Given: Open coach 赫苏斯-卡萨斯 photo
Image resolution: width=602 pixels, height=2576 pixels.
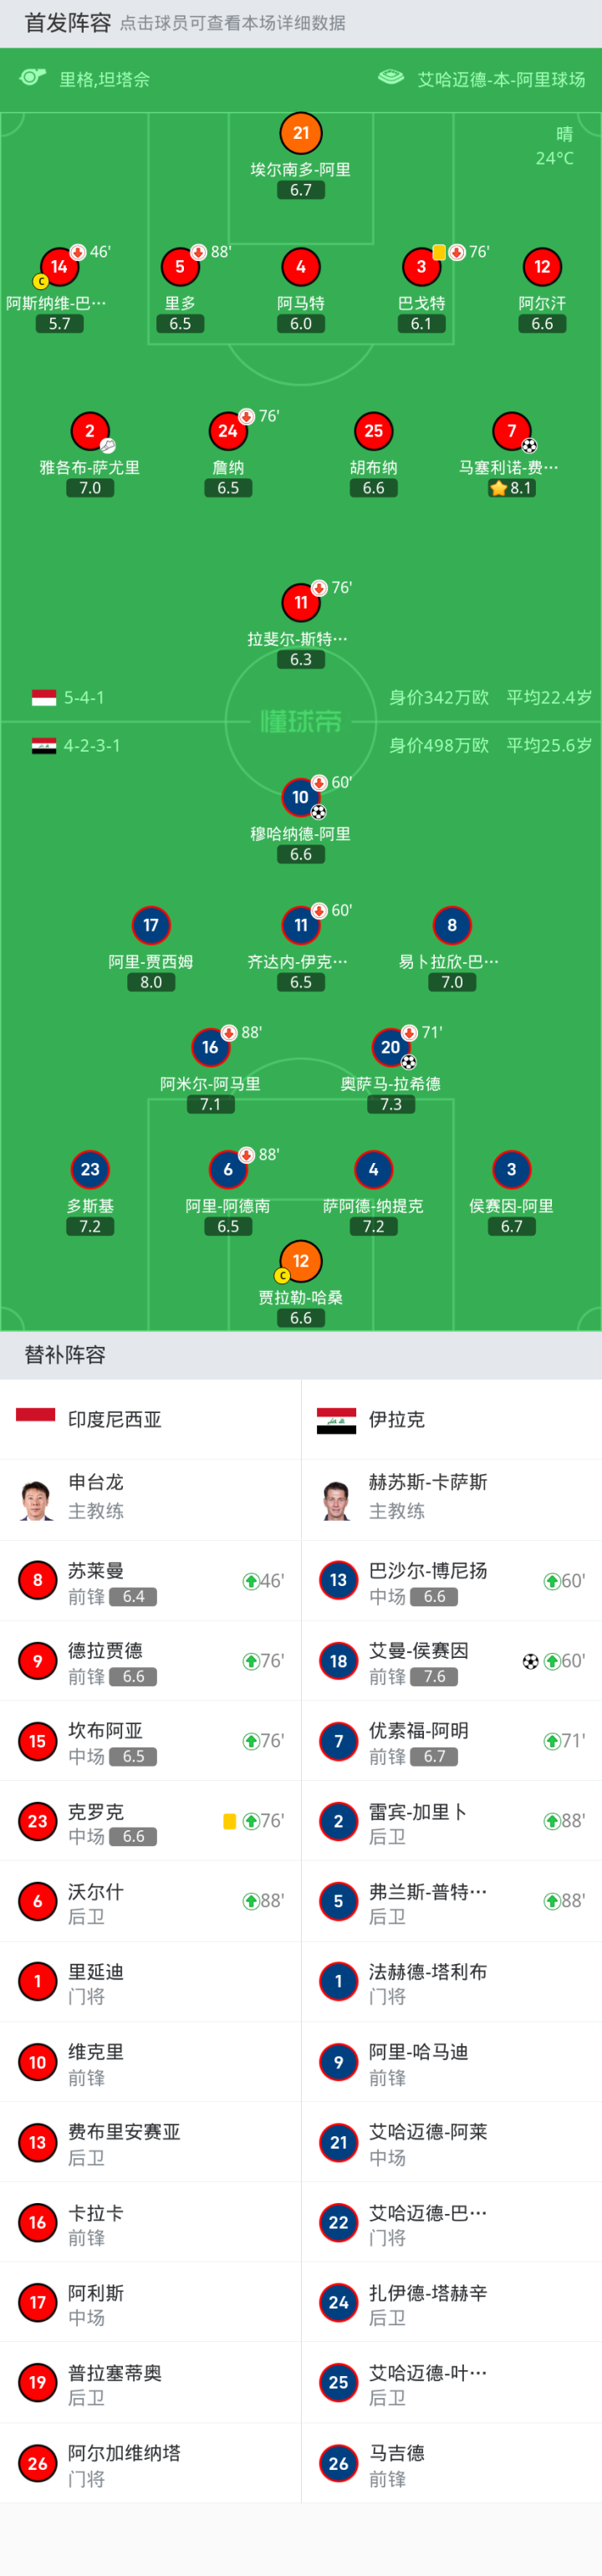Looking at the screenshot, I should pyautogui.click(x=338, y=1499).
